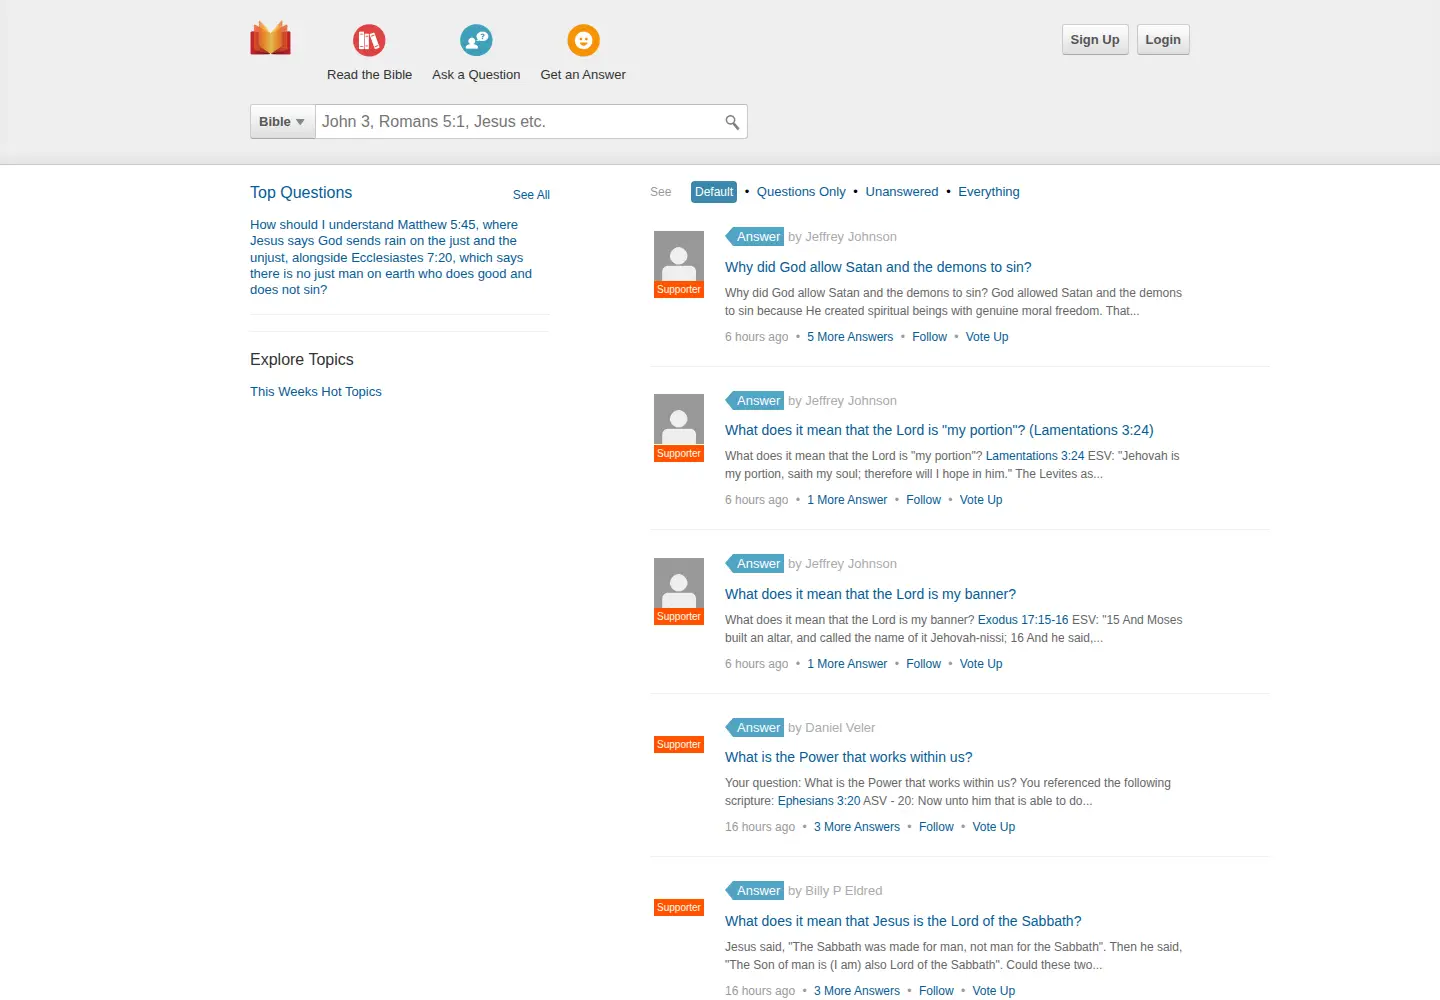Follow the Lord of the Sabbath question
1440x1000 pixels.
936,991
